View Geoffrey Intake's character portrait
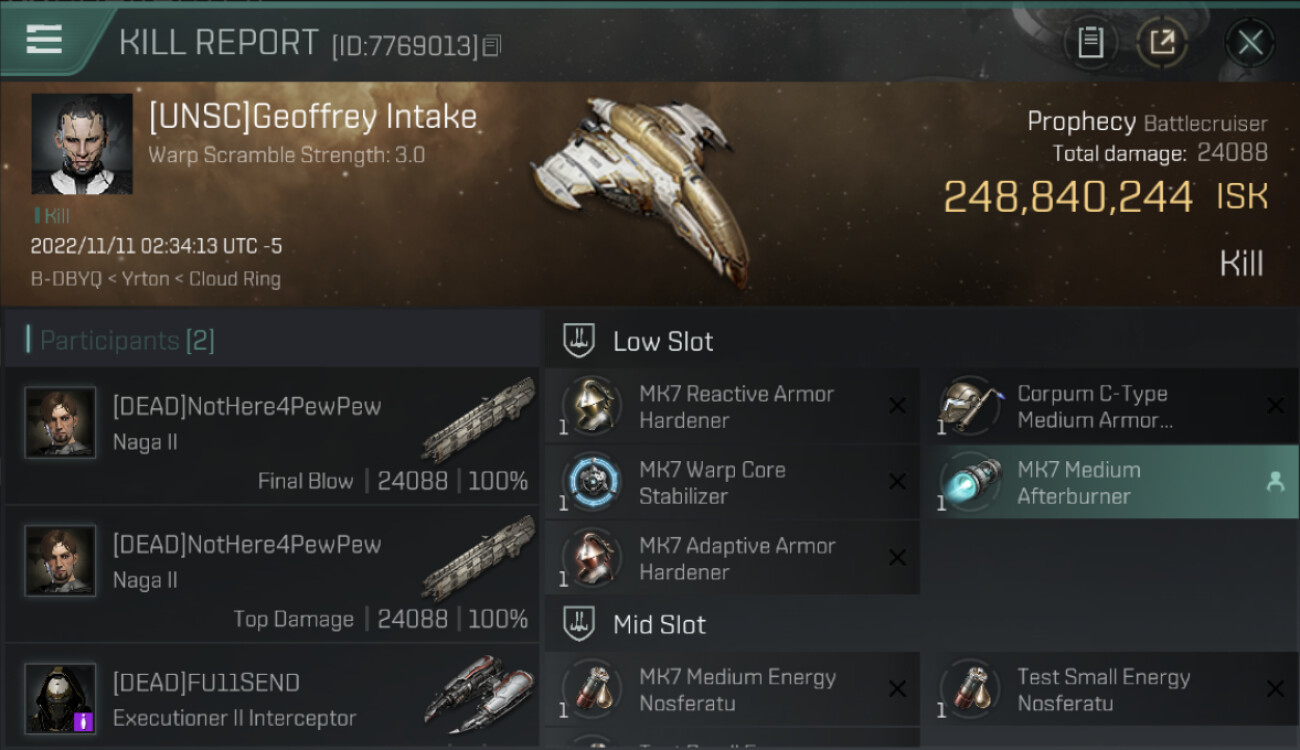The width and height of the screenshot is (1300, 750). 82,144
